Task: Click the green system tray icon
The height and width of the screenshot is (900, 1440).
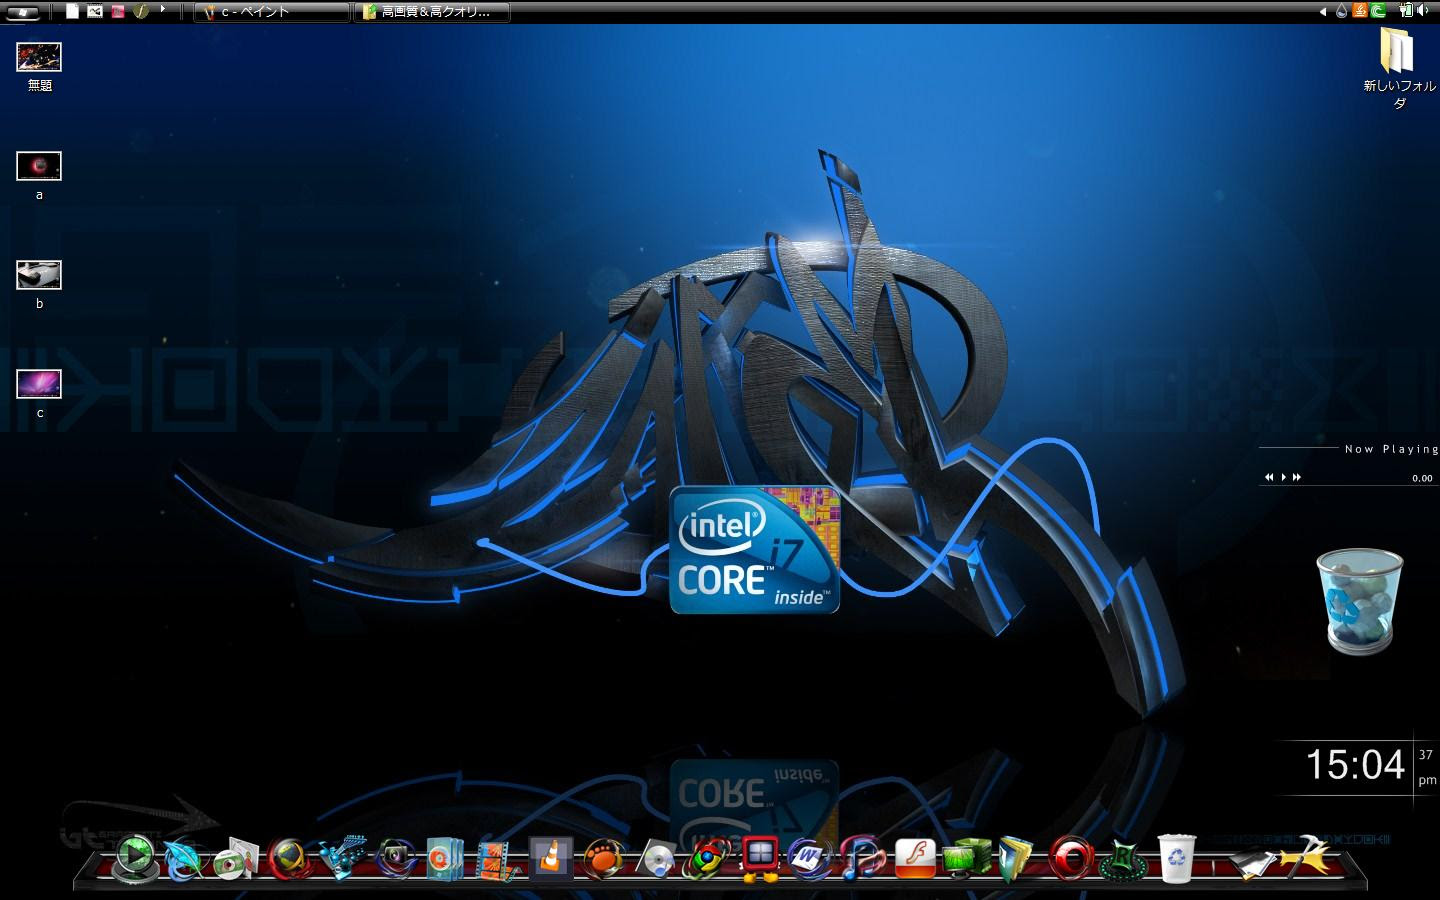Action: click(x=1378, y=11)
